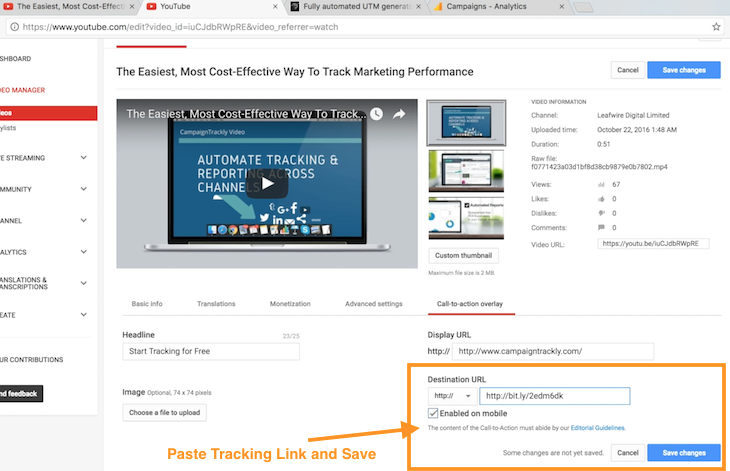Screen dimensions: 730x471
Task: Click top Cancel button
Action: (628, 70)
